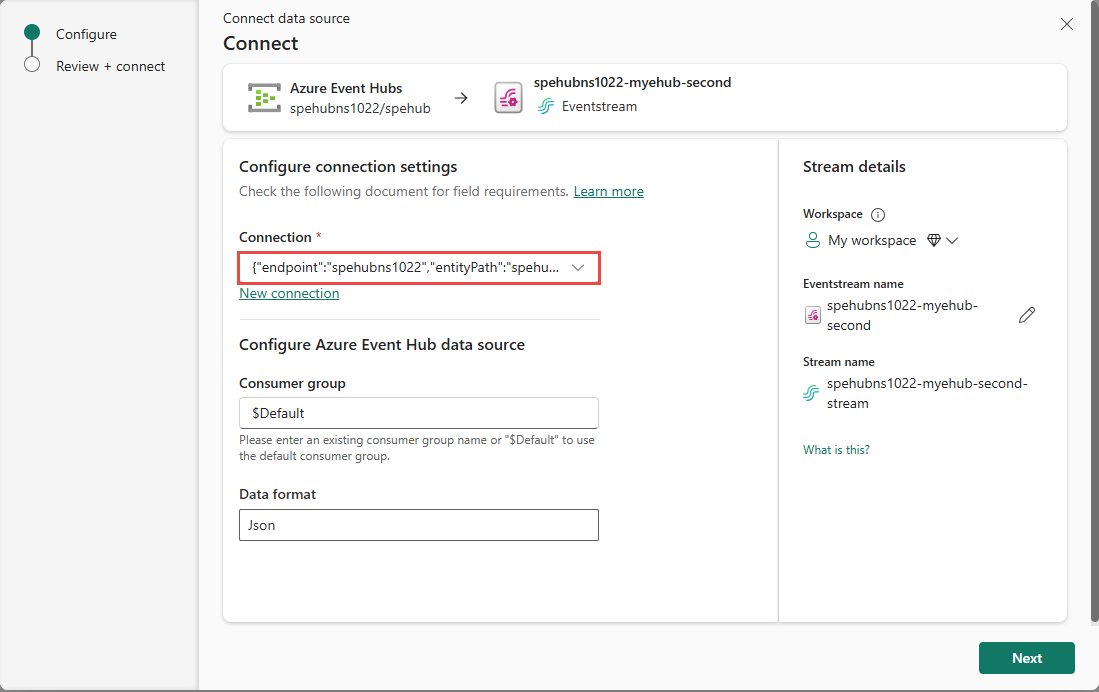Close the Connect data source dialog

[1067, 23]
